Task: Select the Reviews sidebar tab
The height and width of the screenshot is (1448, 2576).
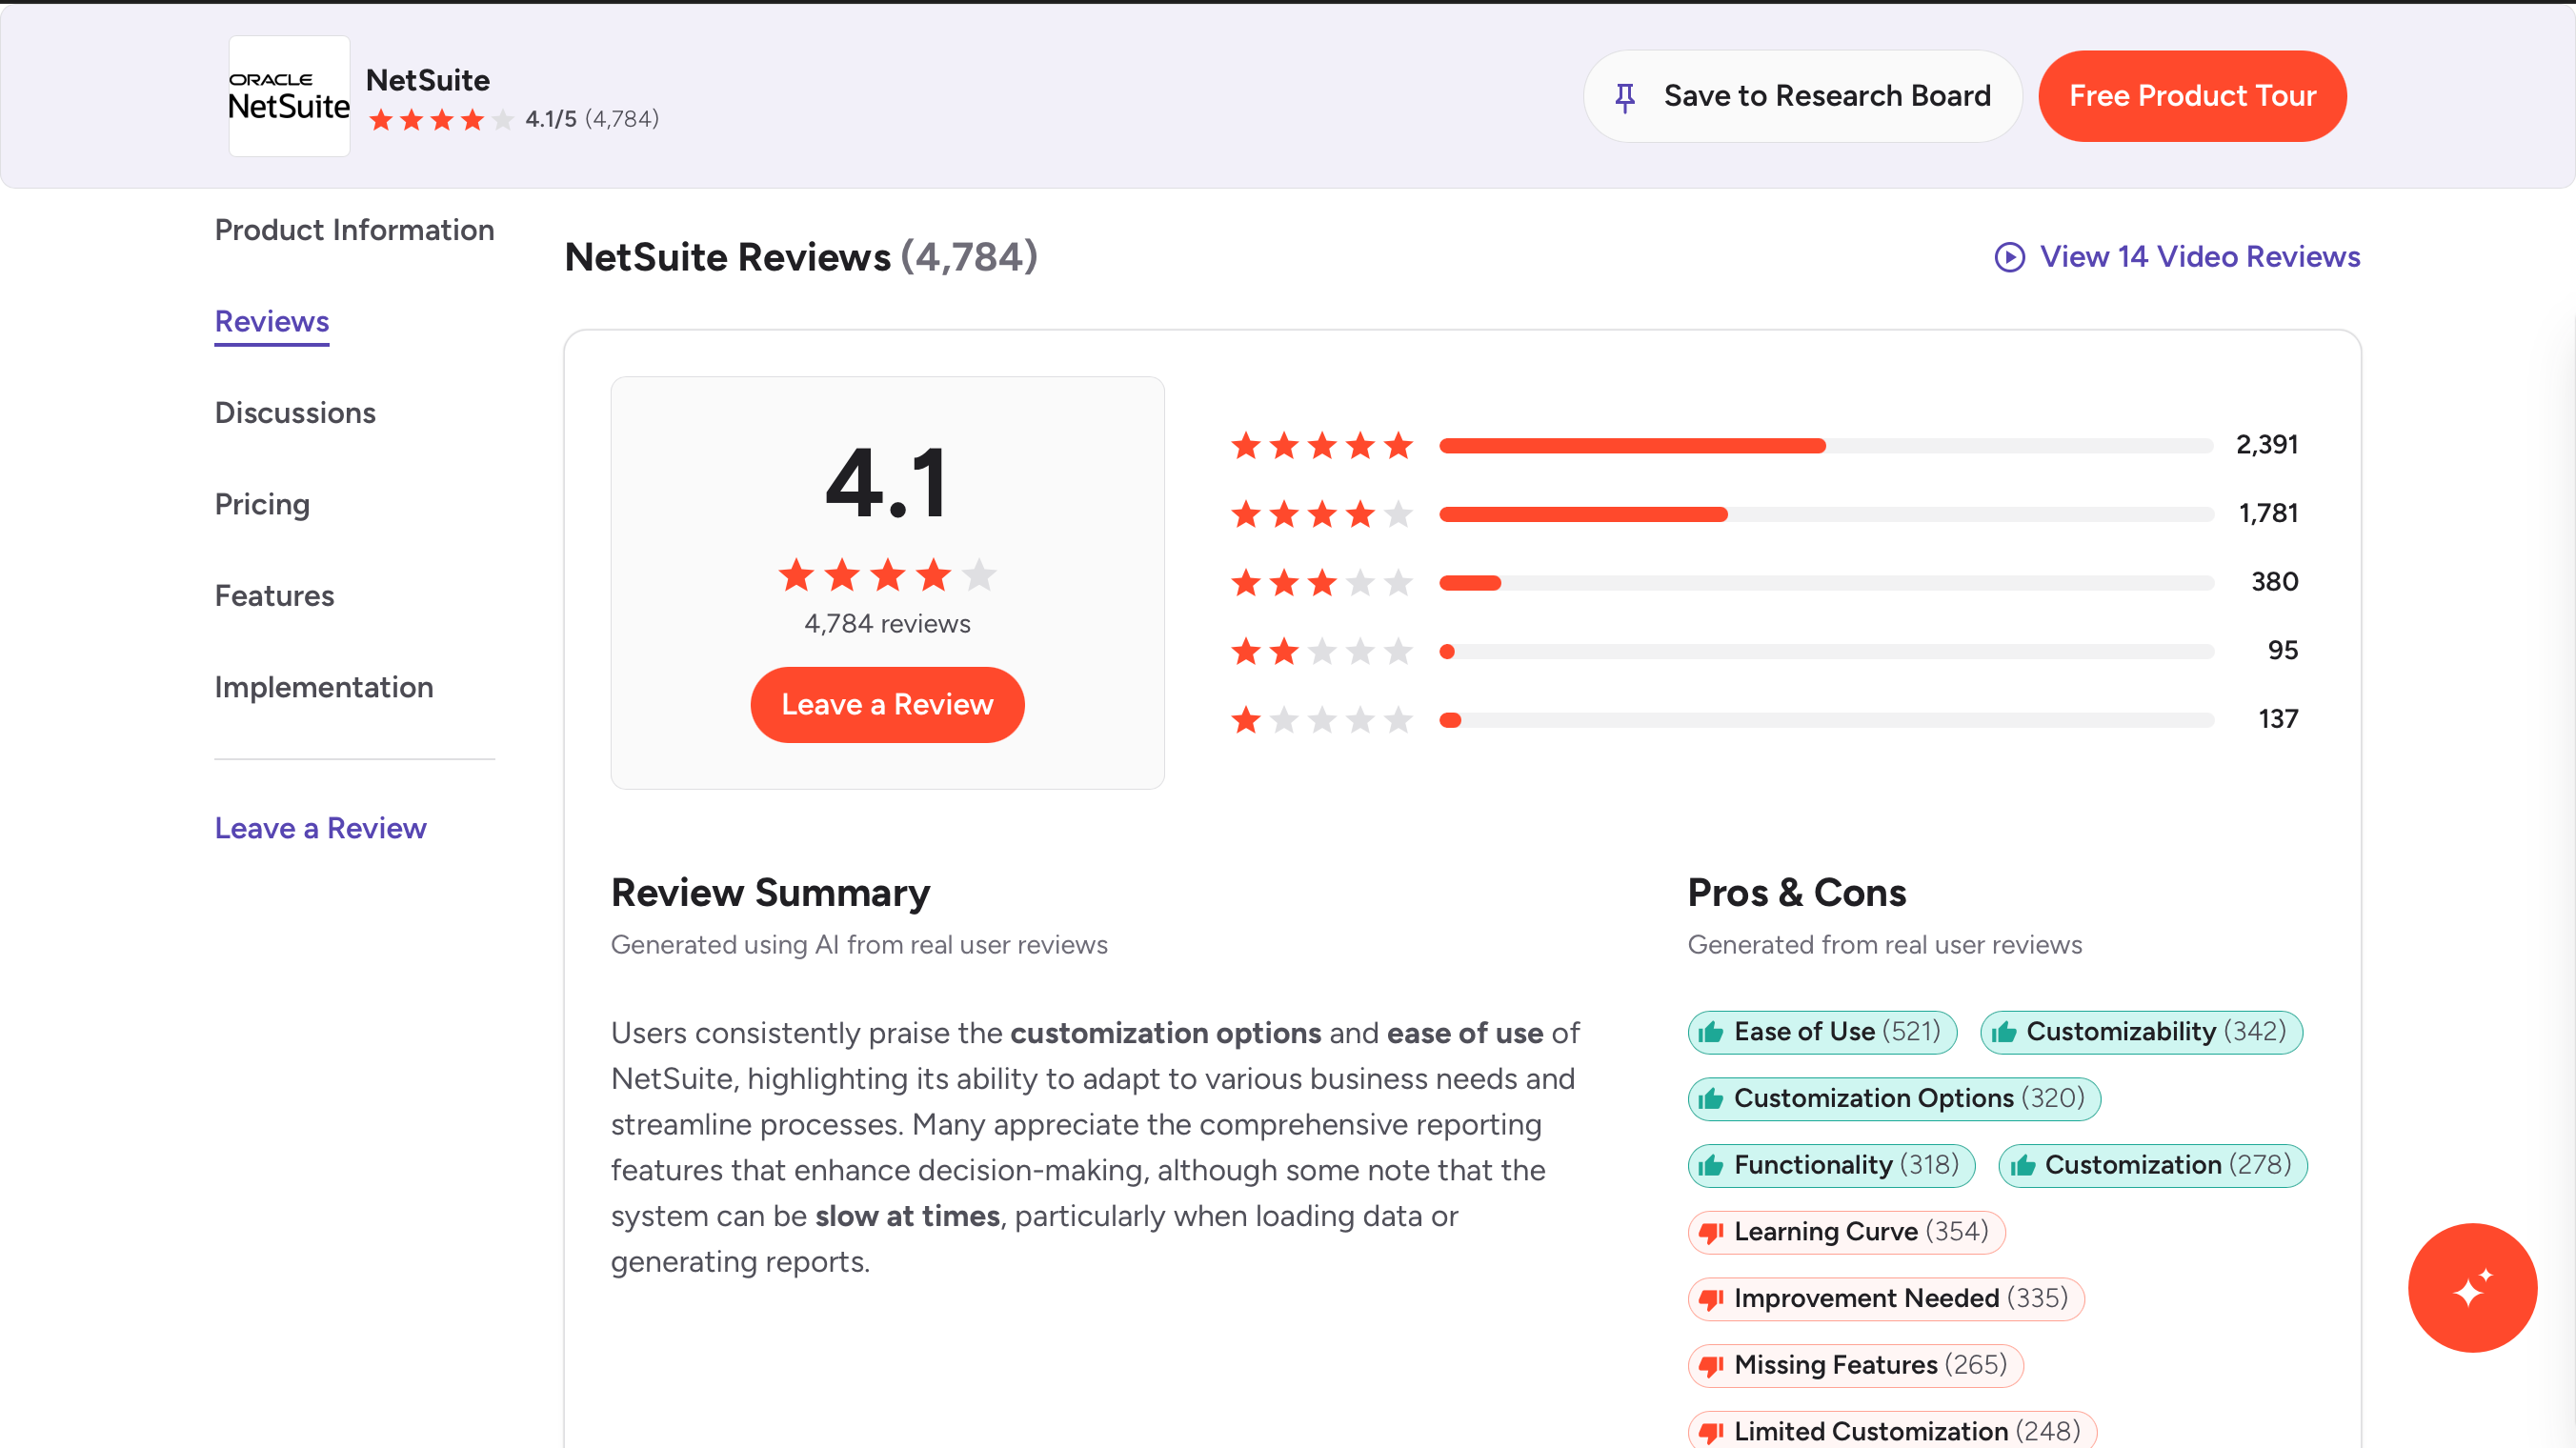Action: [x=272, y=321]
